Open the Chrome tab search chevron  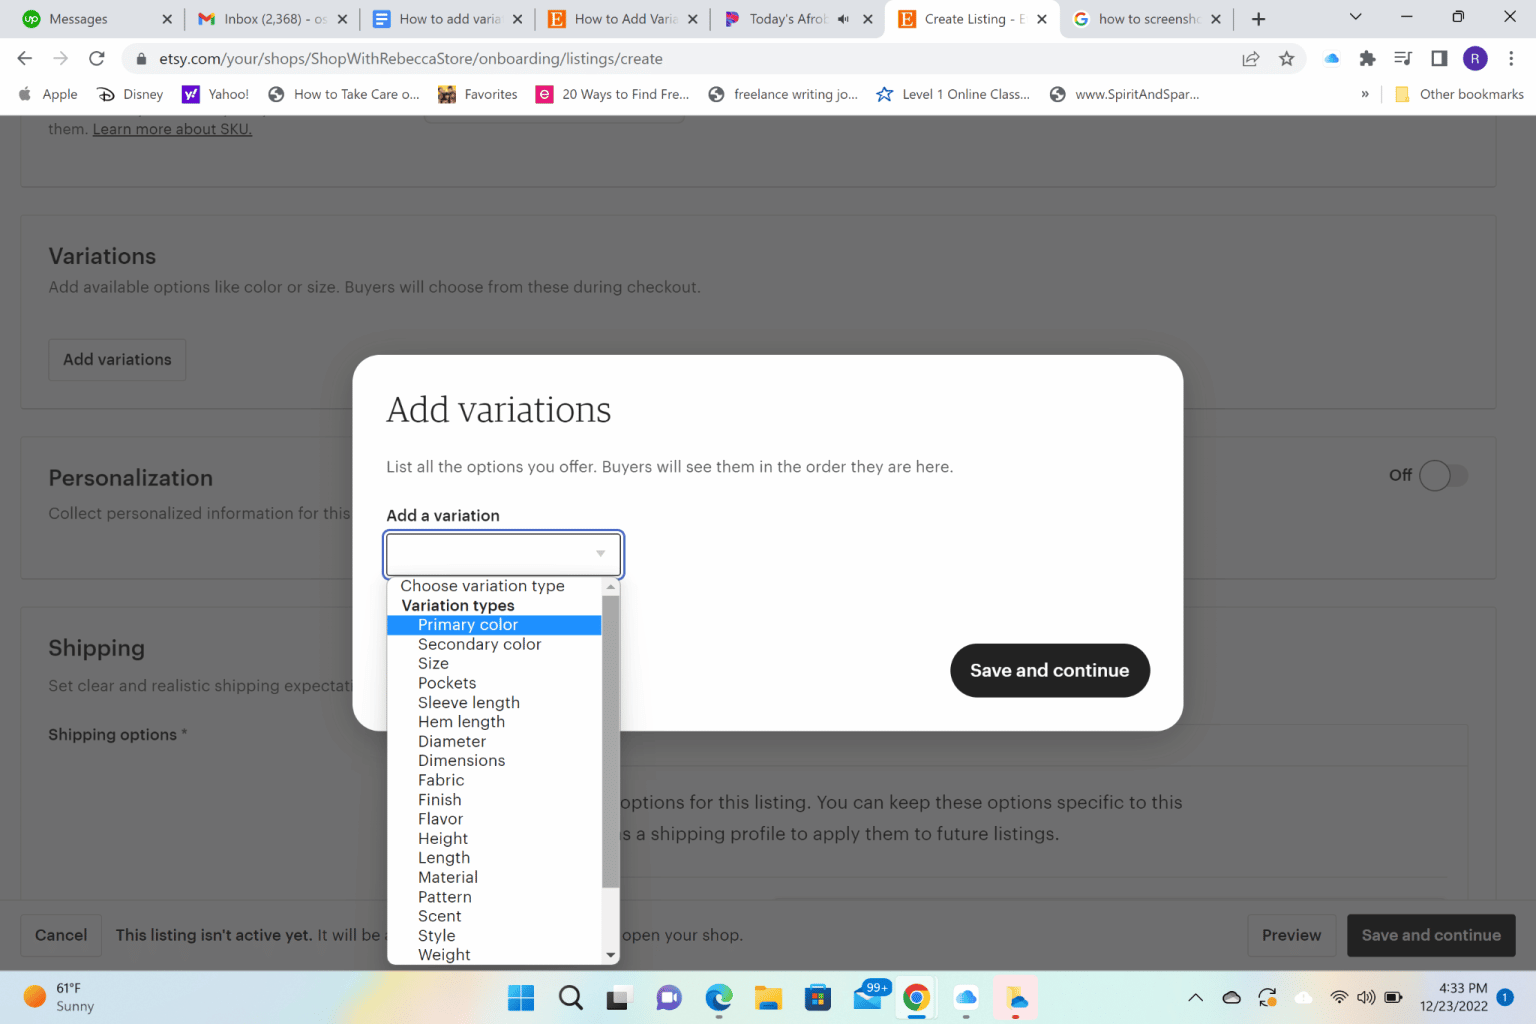click(1355, 18)
